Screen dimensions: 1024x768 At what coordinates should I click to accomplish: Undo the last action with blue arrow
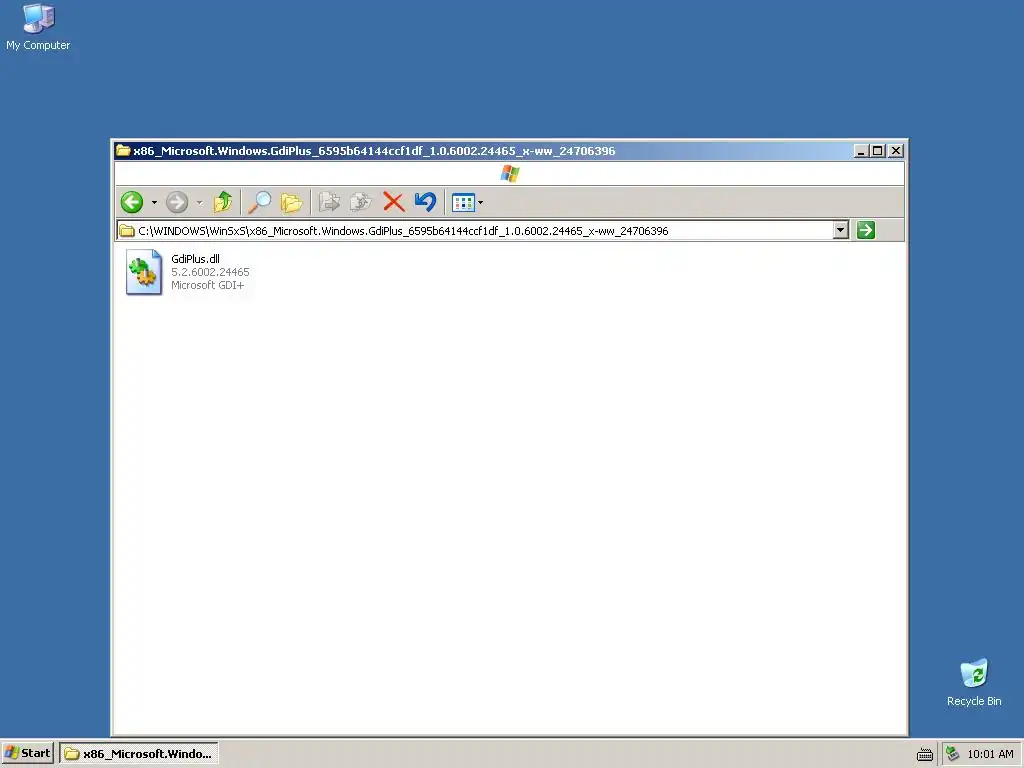425,202
